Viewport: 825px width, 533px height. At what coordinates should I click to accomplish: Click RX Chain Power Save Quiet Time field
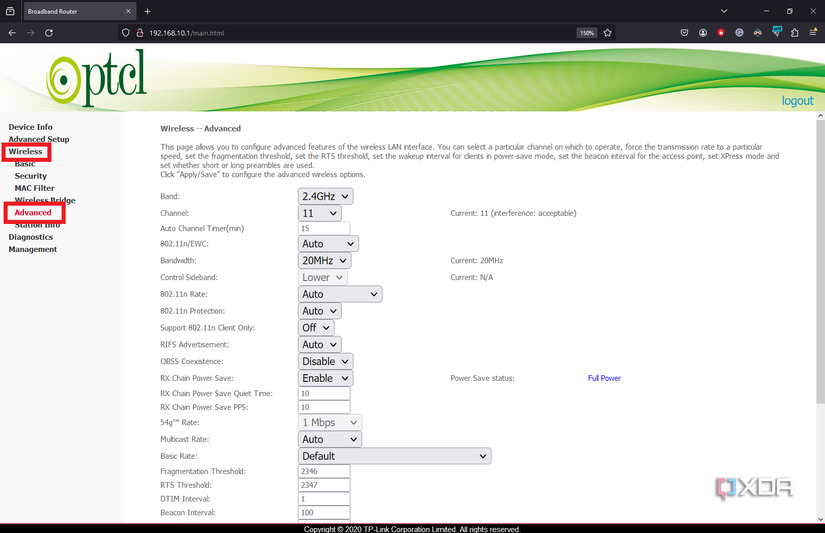324,394
